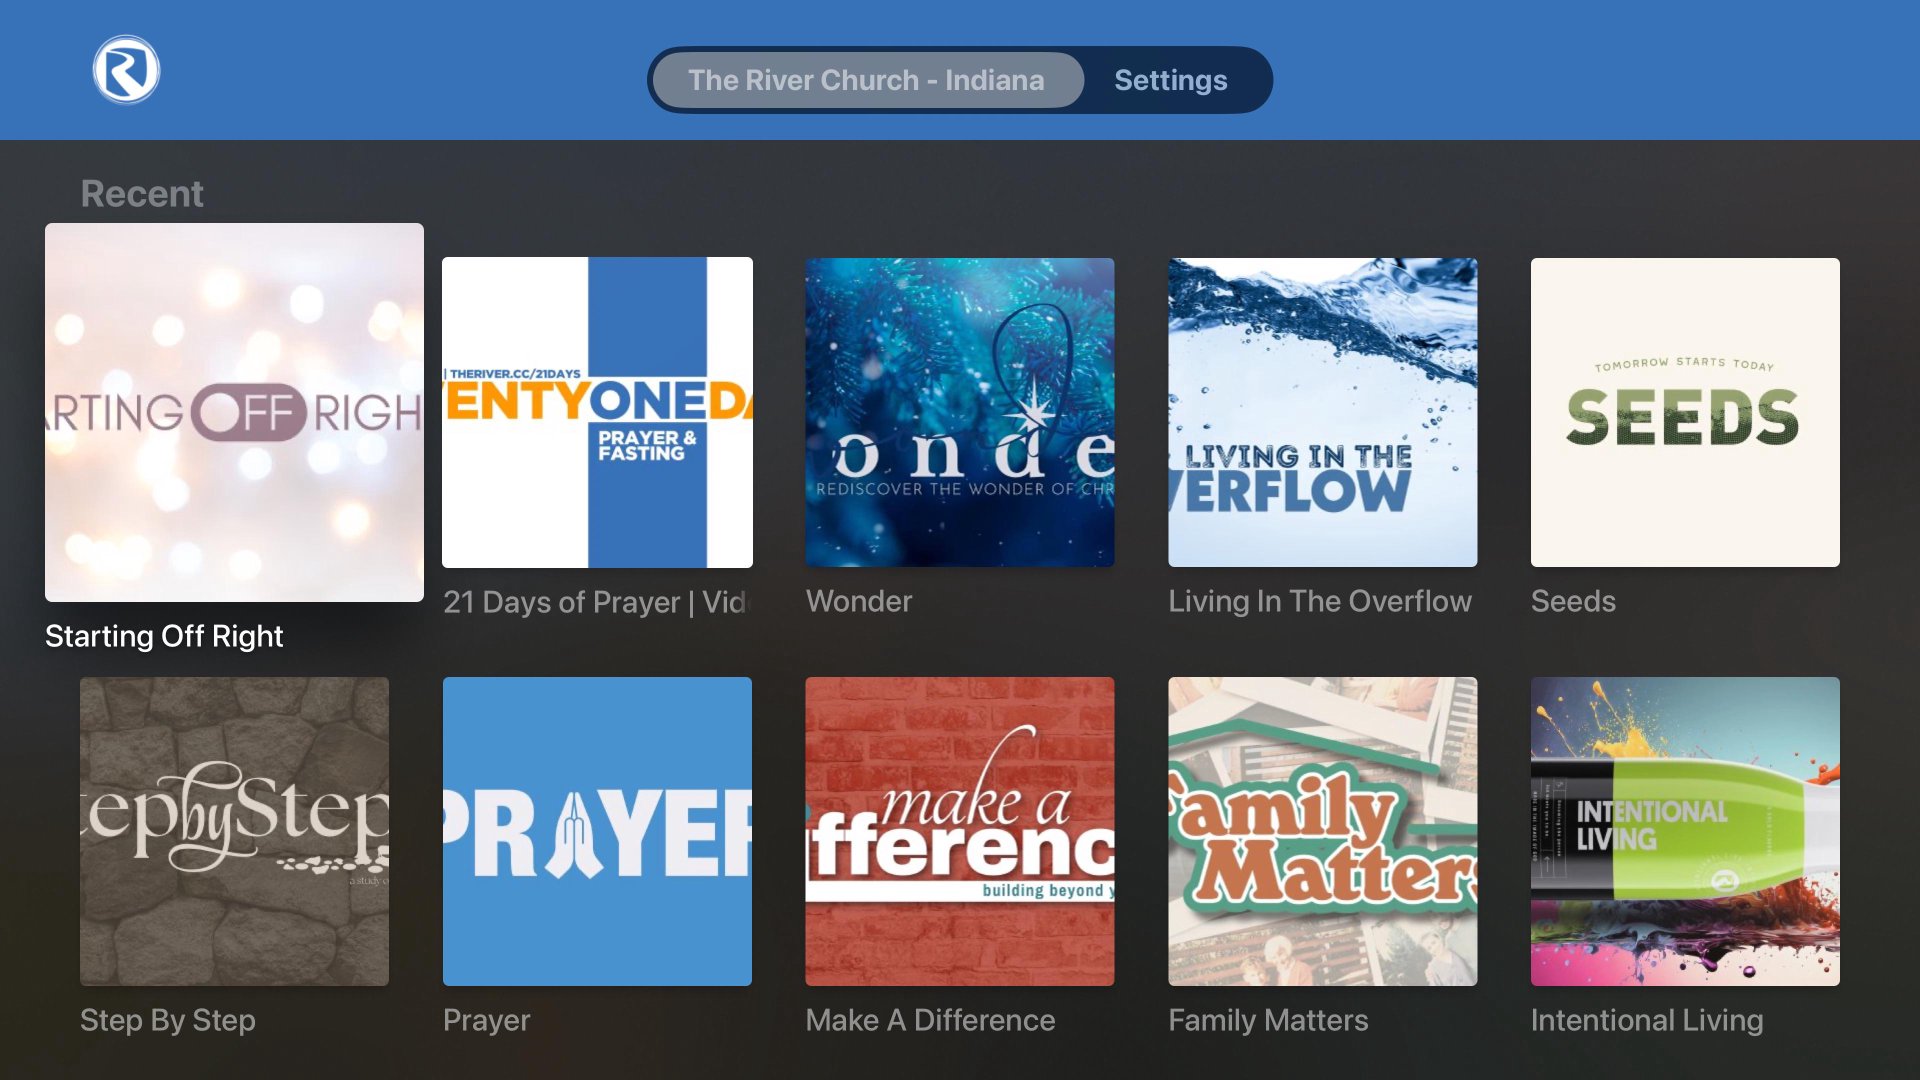Select the Wonder series thumbnail
Image resolution: width=1920 pixels, height=1080 pixels.
[960, 412]
